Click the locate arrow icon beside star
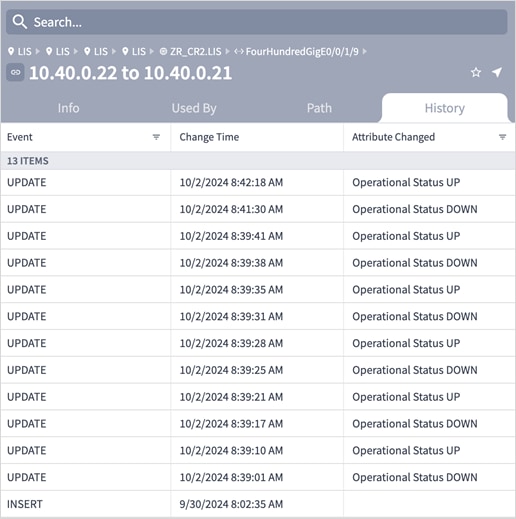The image size is (516, 519). (x=497, y=72)
